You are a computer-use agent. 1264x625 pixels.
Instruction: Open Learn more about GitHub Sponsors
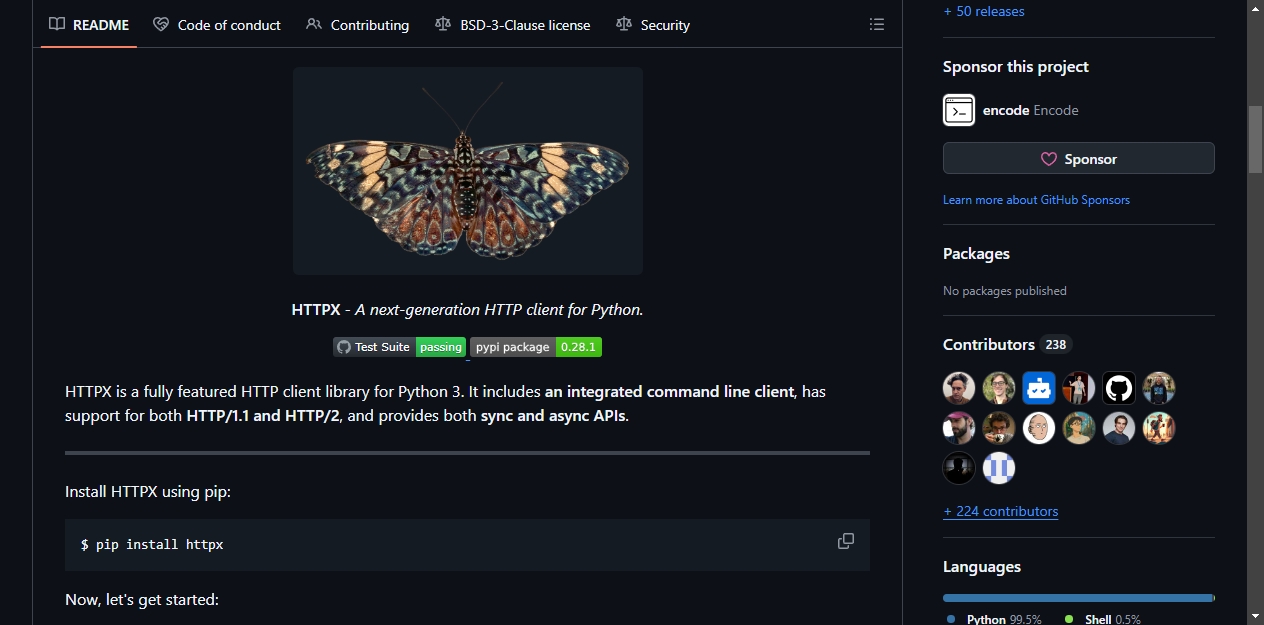pyautogui.click(x=1036, y=200)
